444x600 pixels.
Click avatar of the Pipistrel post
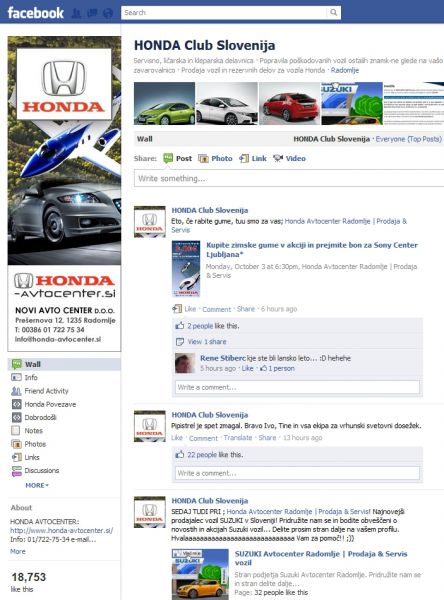pos(150,426)
